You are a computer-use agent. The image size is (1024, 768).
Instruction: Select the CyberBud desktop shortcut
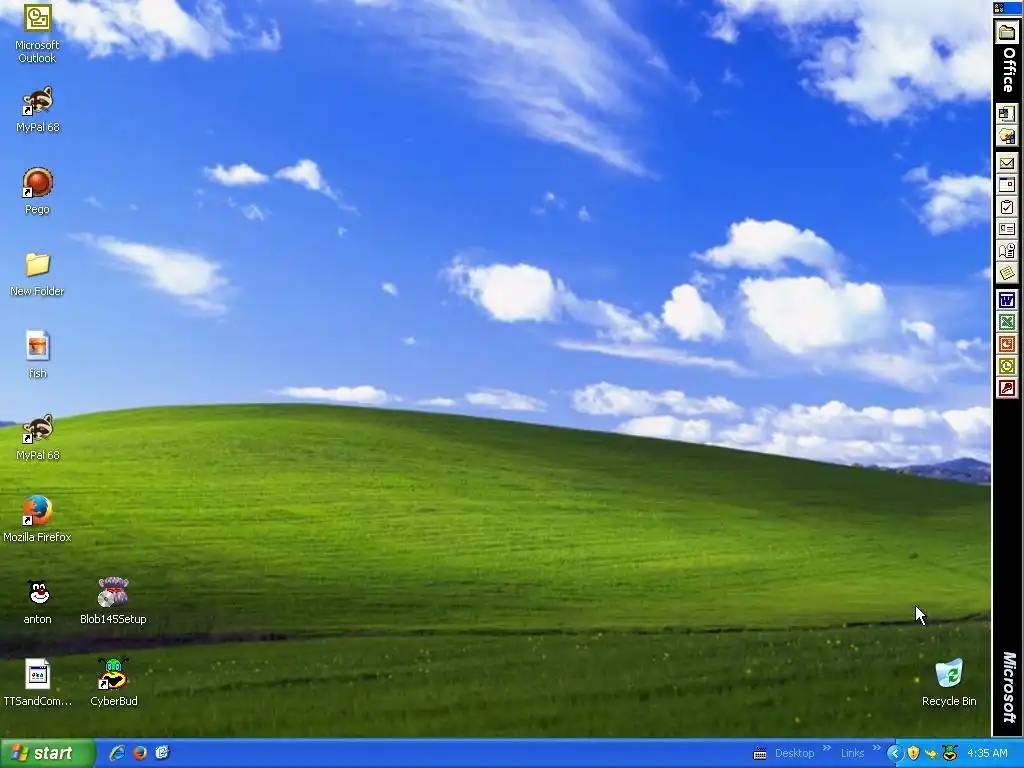(114, 683)
